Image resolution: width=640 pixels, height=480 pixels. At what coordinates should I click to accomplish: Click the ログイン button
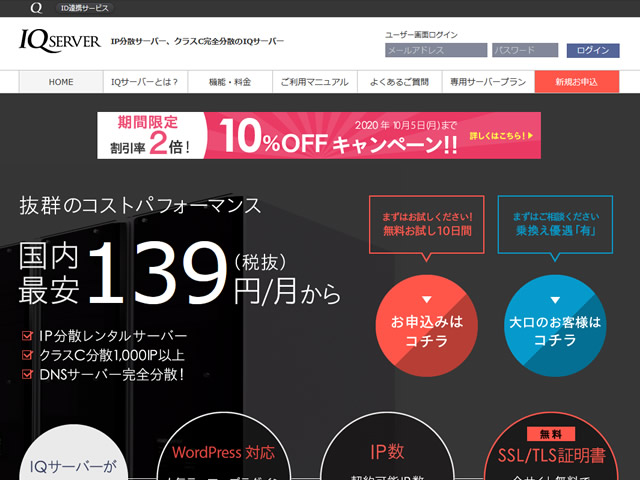coord(593,50)
